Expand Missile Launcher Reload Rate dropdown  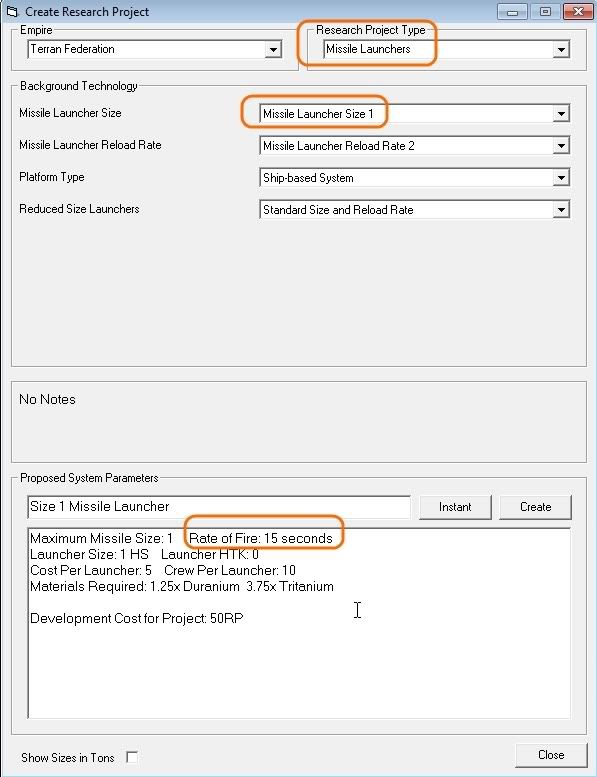561,146
